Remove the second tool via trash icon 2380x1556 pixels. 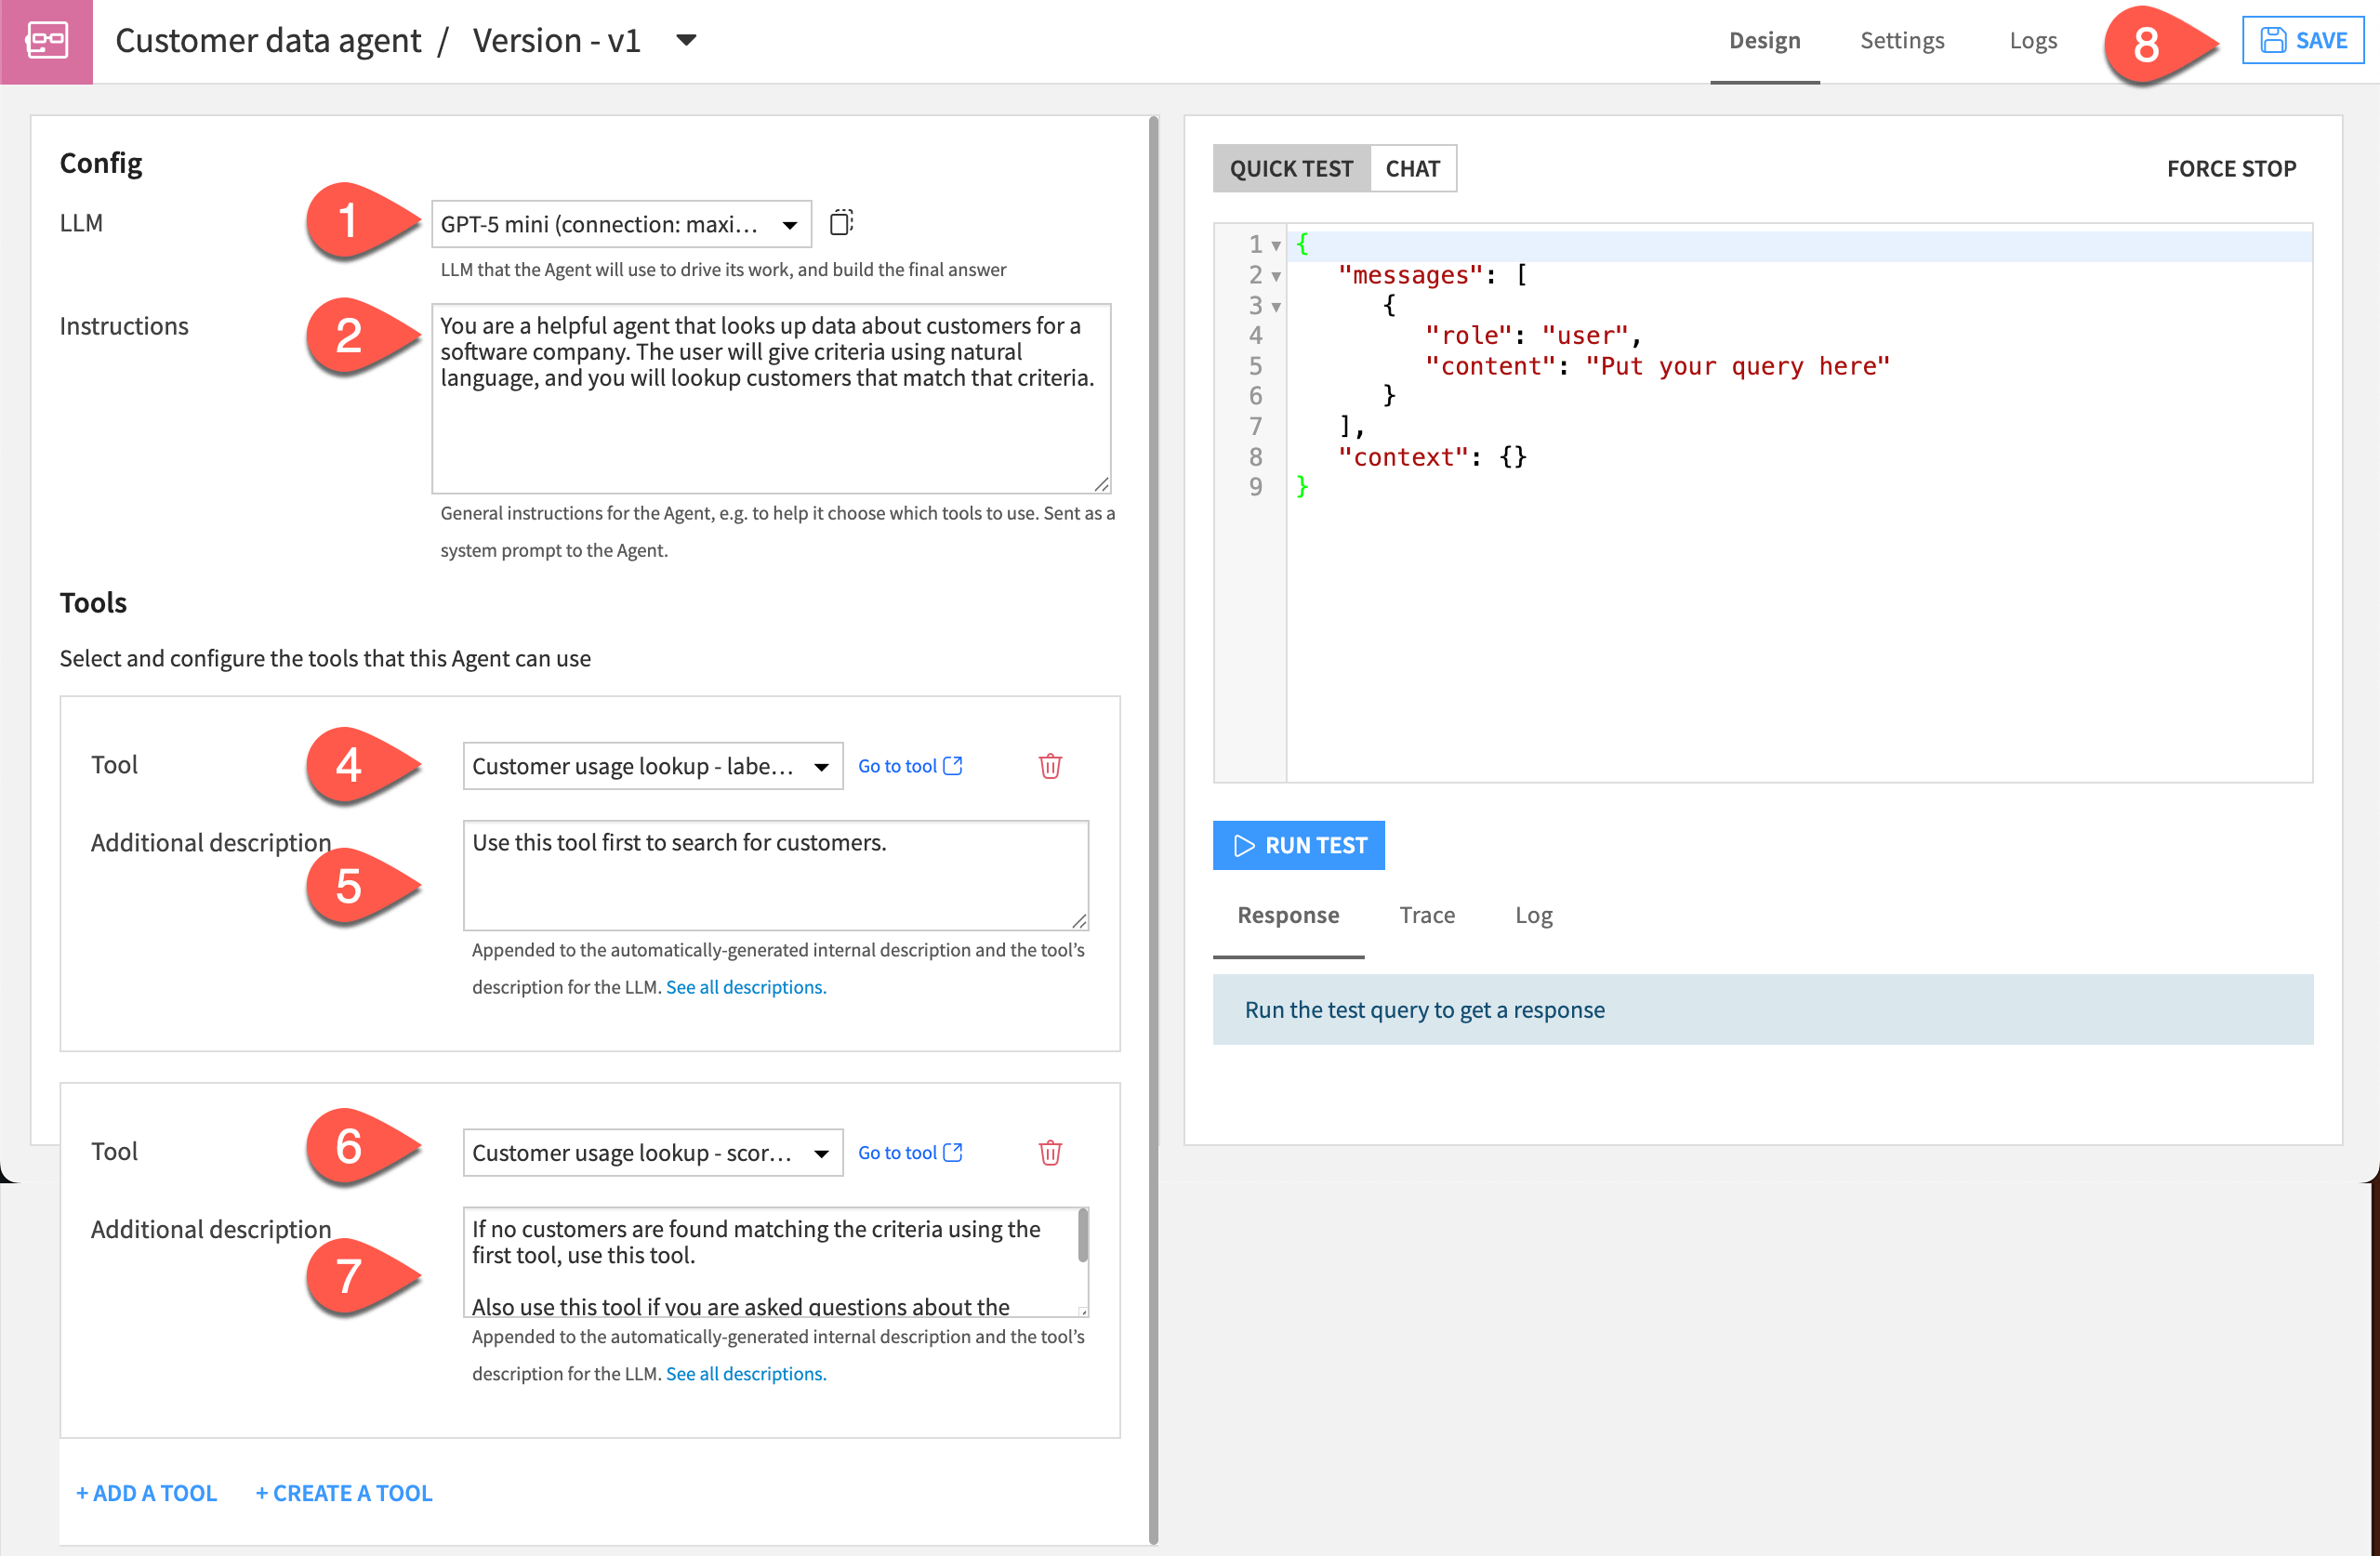1051,1152
